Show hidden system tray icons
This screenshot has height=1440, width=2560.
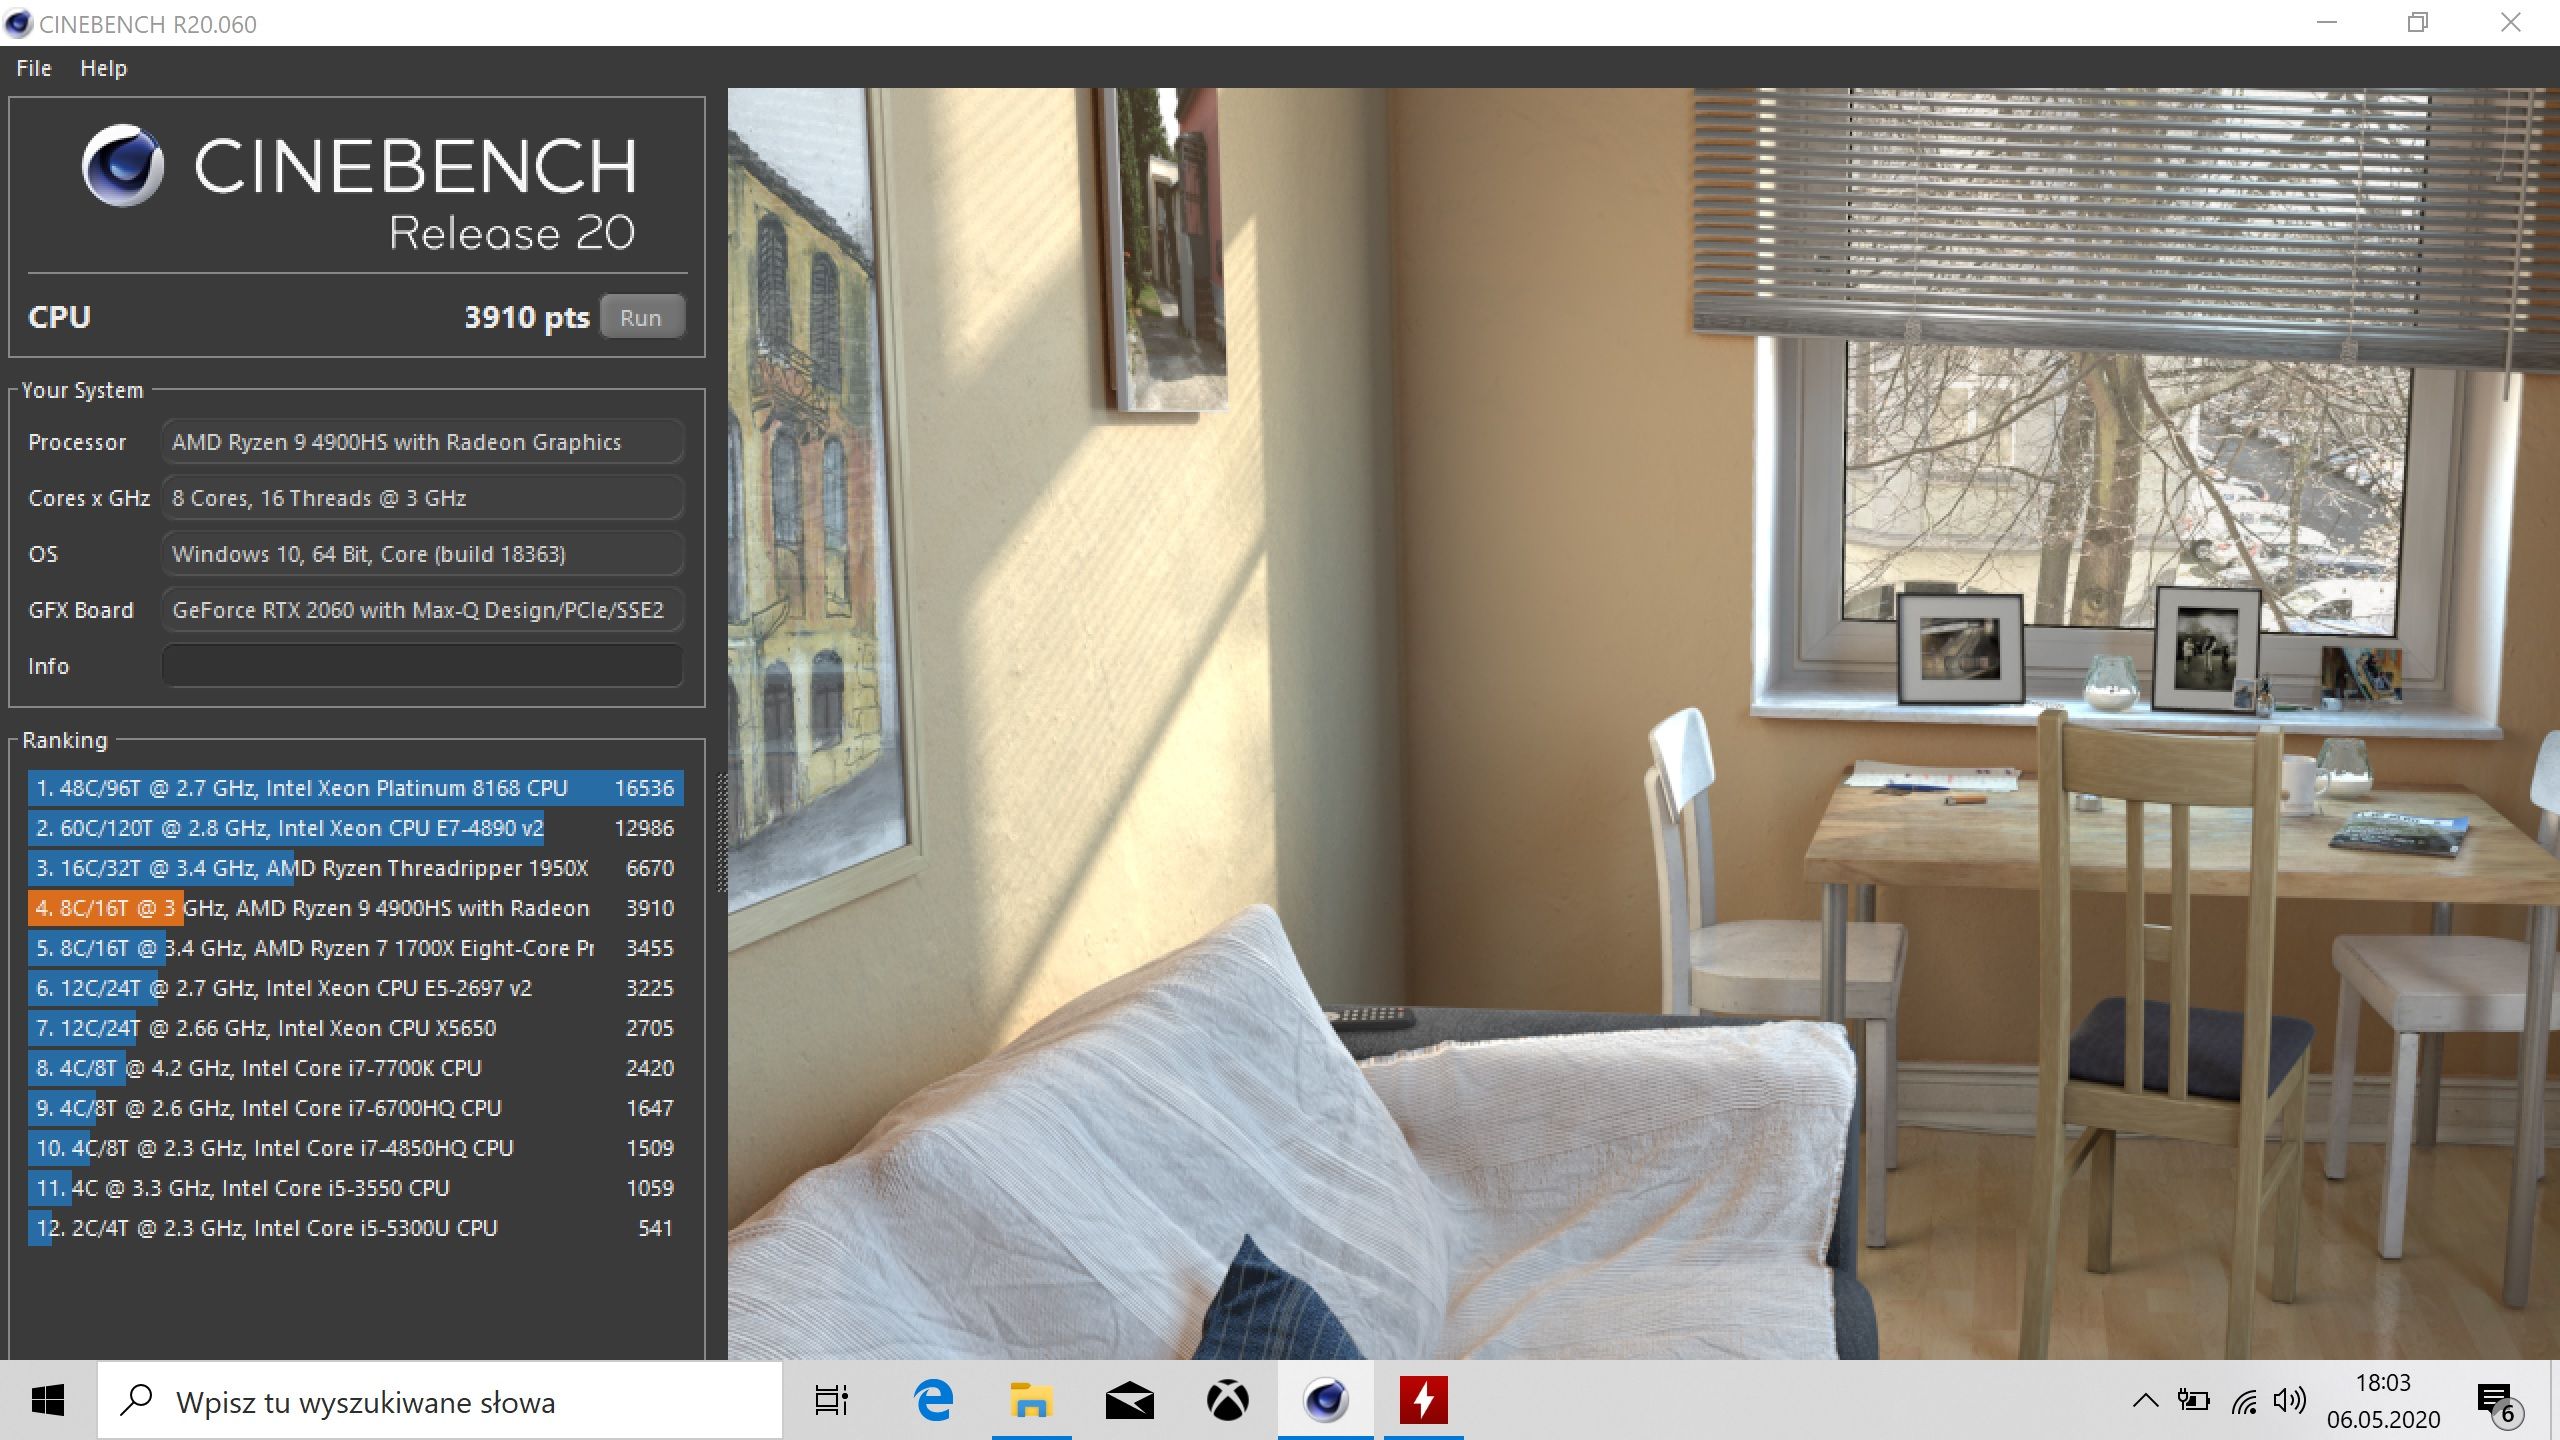[2145, 1400]
